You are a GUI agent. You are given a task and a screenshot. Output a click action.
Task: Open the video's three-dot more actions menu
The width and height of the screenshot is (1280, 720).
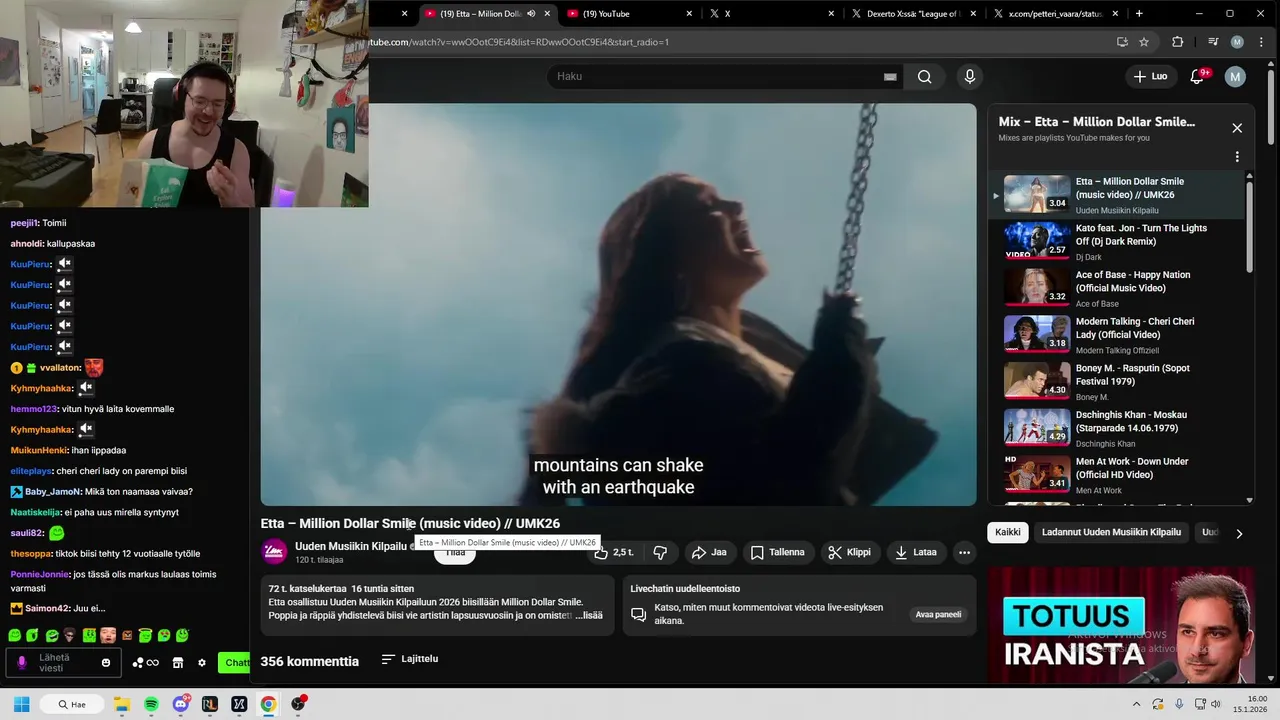(964, 552)
